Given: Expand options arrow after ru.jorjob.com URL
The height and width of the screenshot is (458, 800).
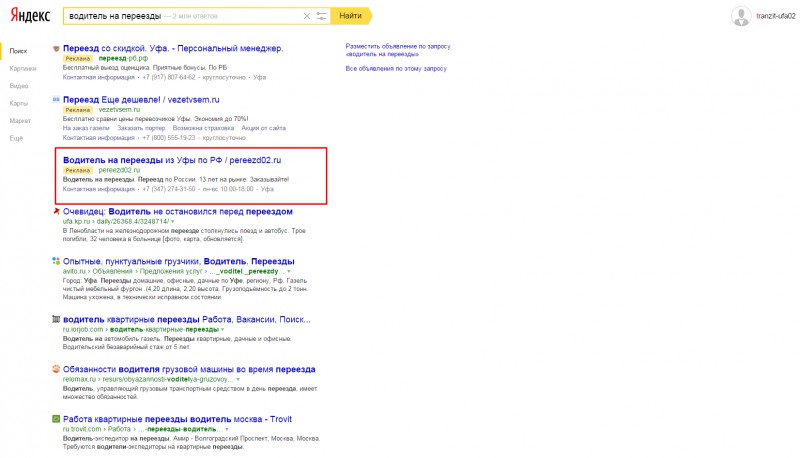Looking at the screenshot, I should (x=222, y=329).
